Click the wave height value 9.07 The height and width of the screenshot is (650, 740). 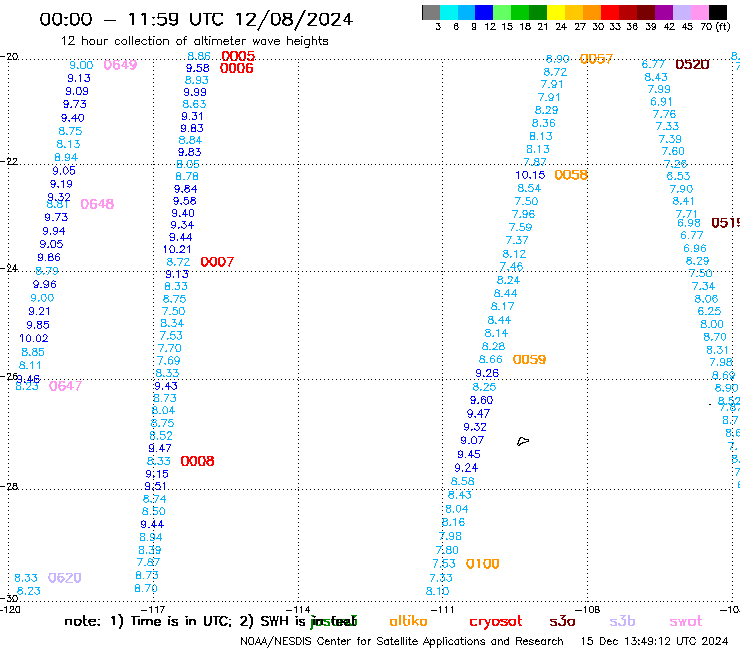click(x=472, y=440)
